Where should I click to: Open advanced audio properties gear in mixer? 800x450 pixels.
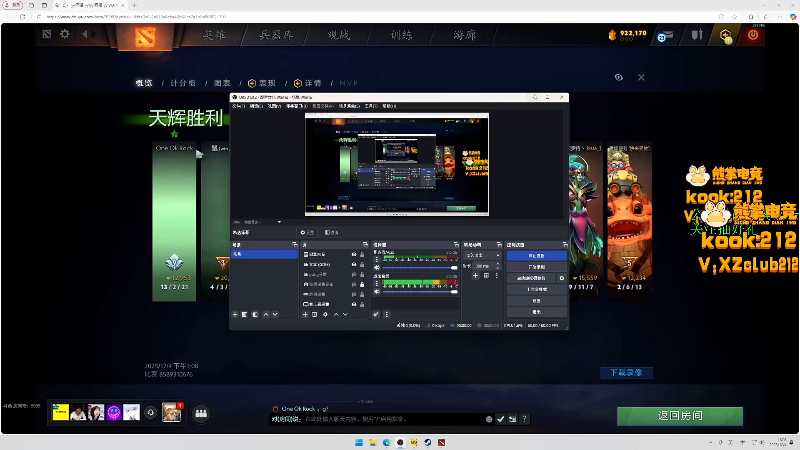tap(376, 315)
